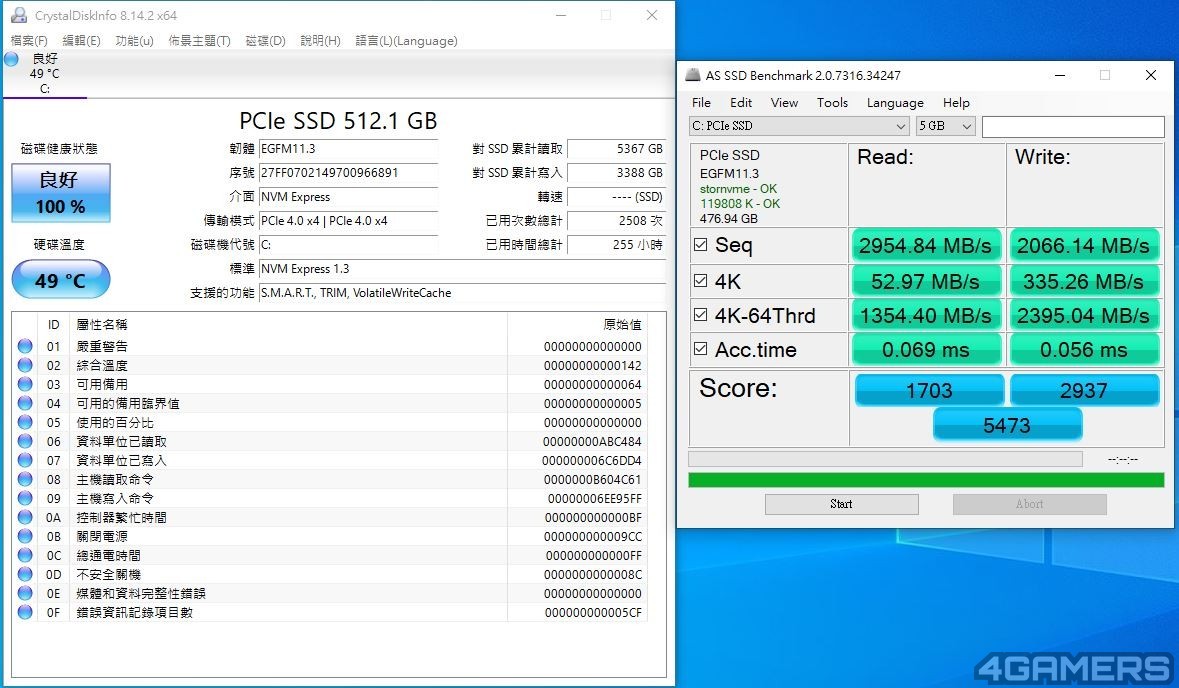The width and height of the screenshot is (1179, 688).
Task: Click the serial number field 27FF0702149700966891
Action: 348,173
